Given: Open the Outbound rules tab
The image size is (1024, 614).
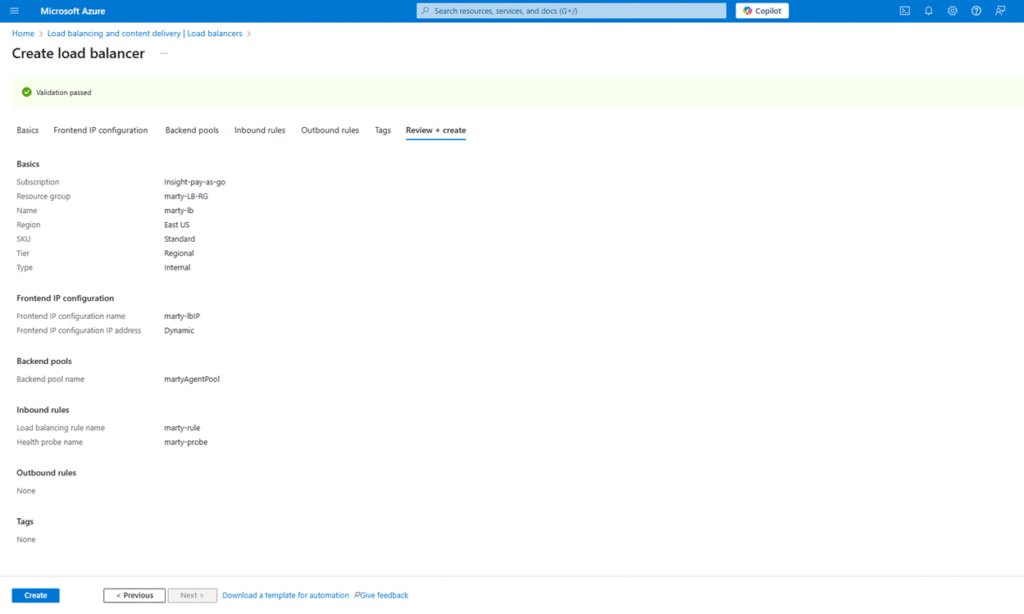Looking at the screenshot, I should [x=330, y=130].
